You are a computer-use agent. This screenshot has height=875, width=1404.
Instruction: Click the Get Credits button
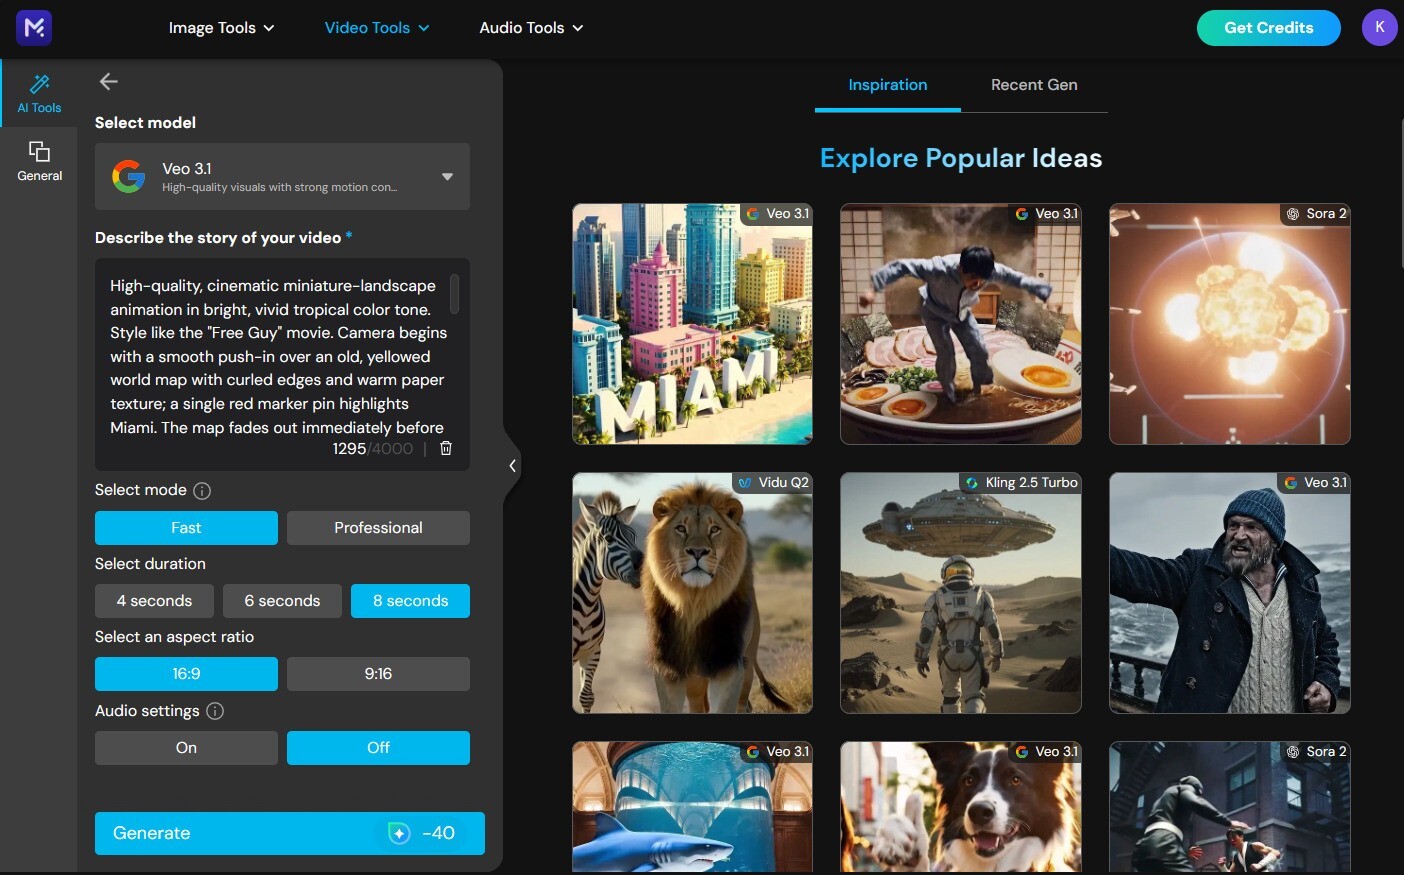coord(1268,28)
